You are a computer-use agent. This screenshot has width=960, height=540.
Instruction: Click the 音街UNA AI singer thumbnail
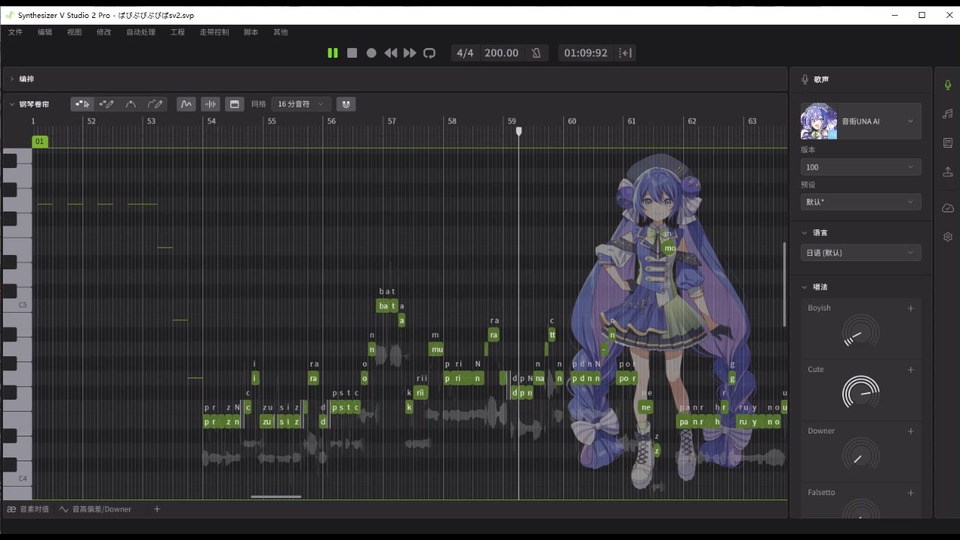coord(819,121)
